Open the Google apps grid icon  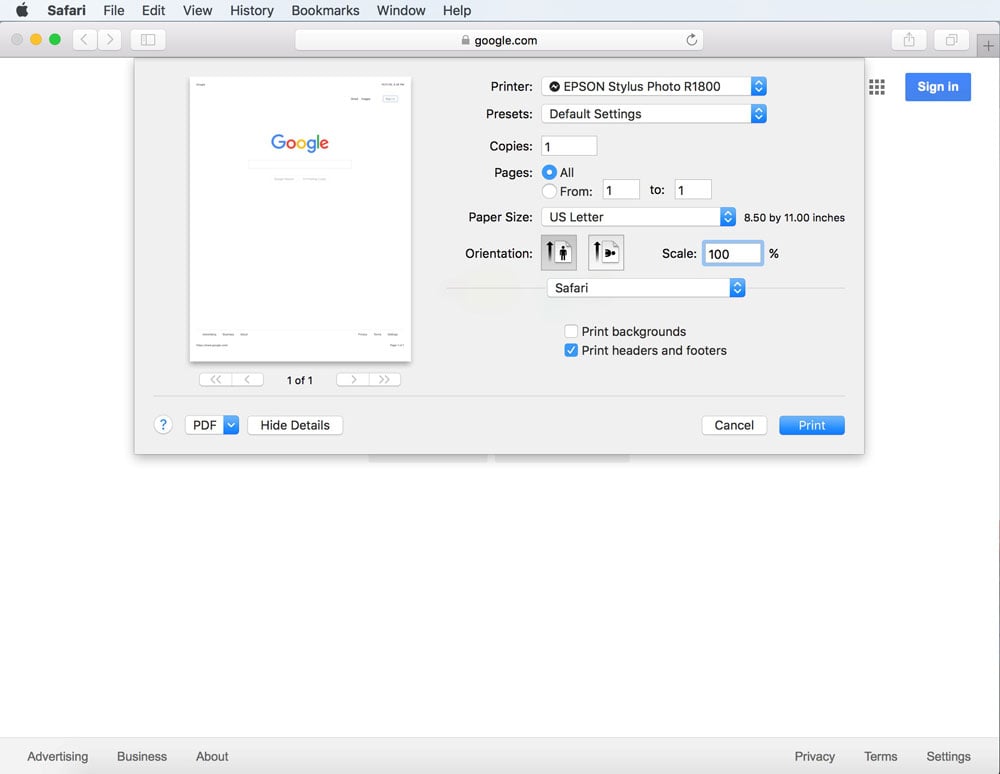[x=877, y=87]
